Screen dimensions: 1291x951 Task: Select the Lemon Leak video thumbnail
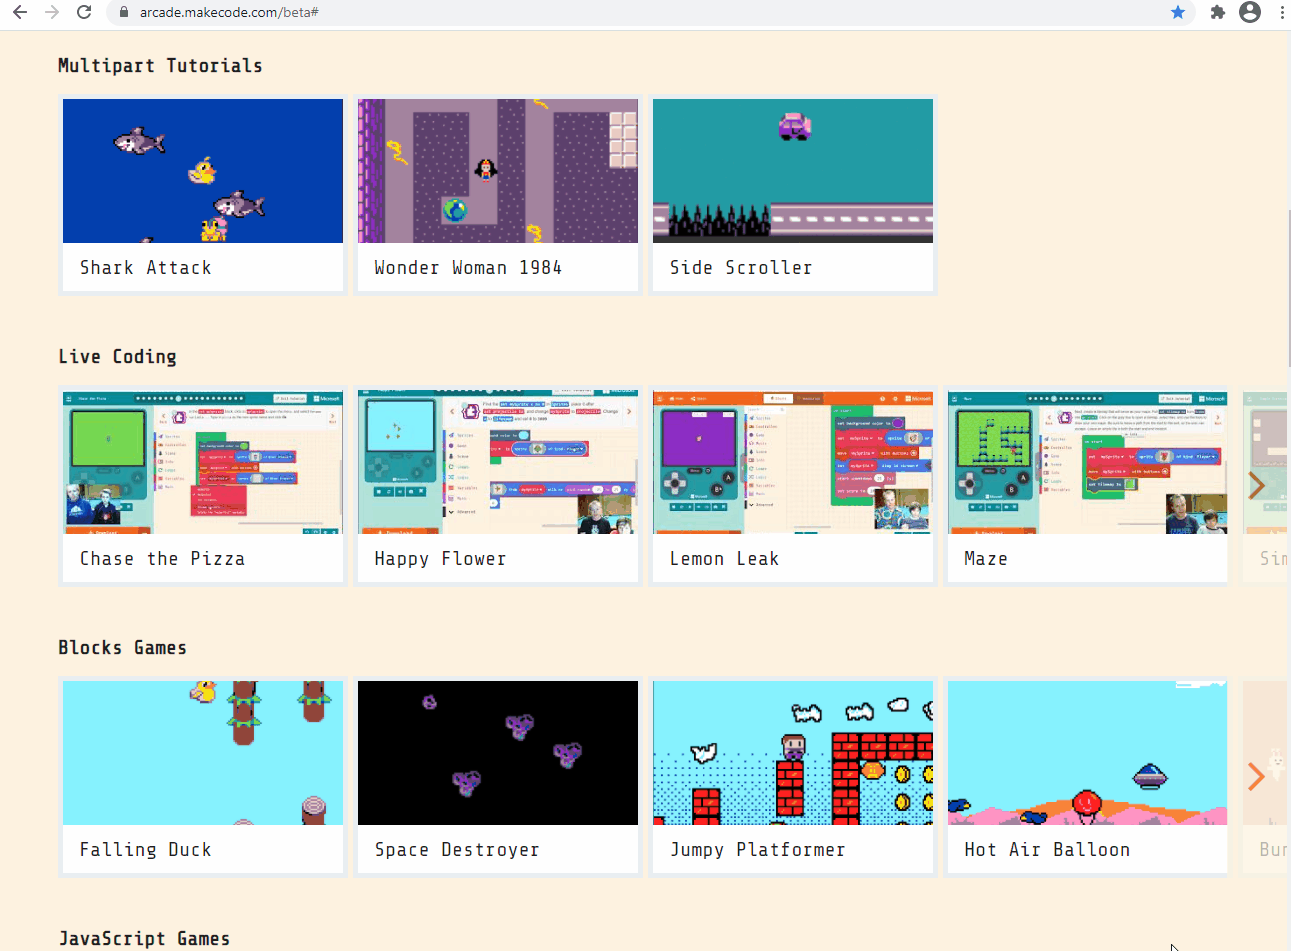point(792,461)
